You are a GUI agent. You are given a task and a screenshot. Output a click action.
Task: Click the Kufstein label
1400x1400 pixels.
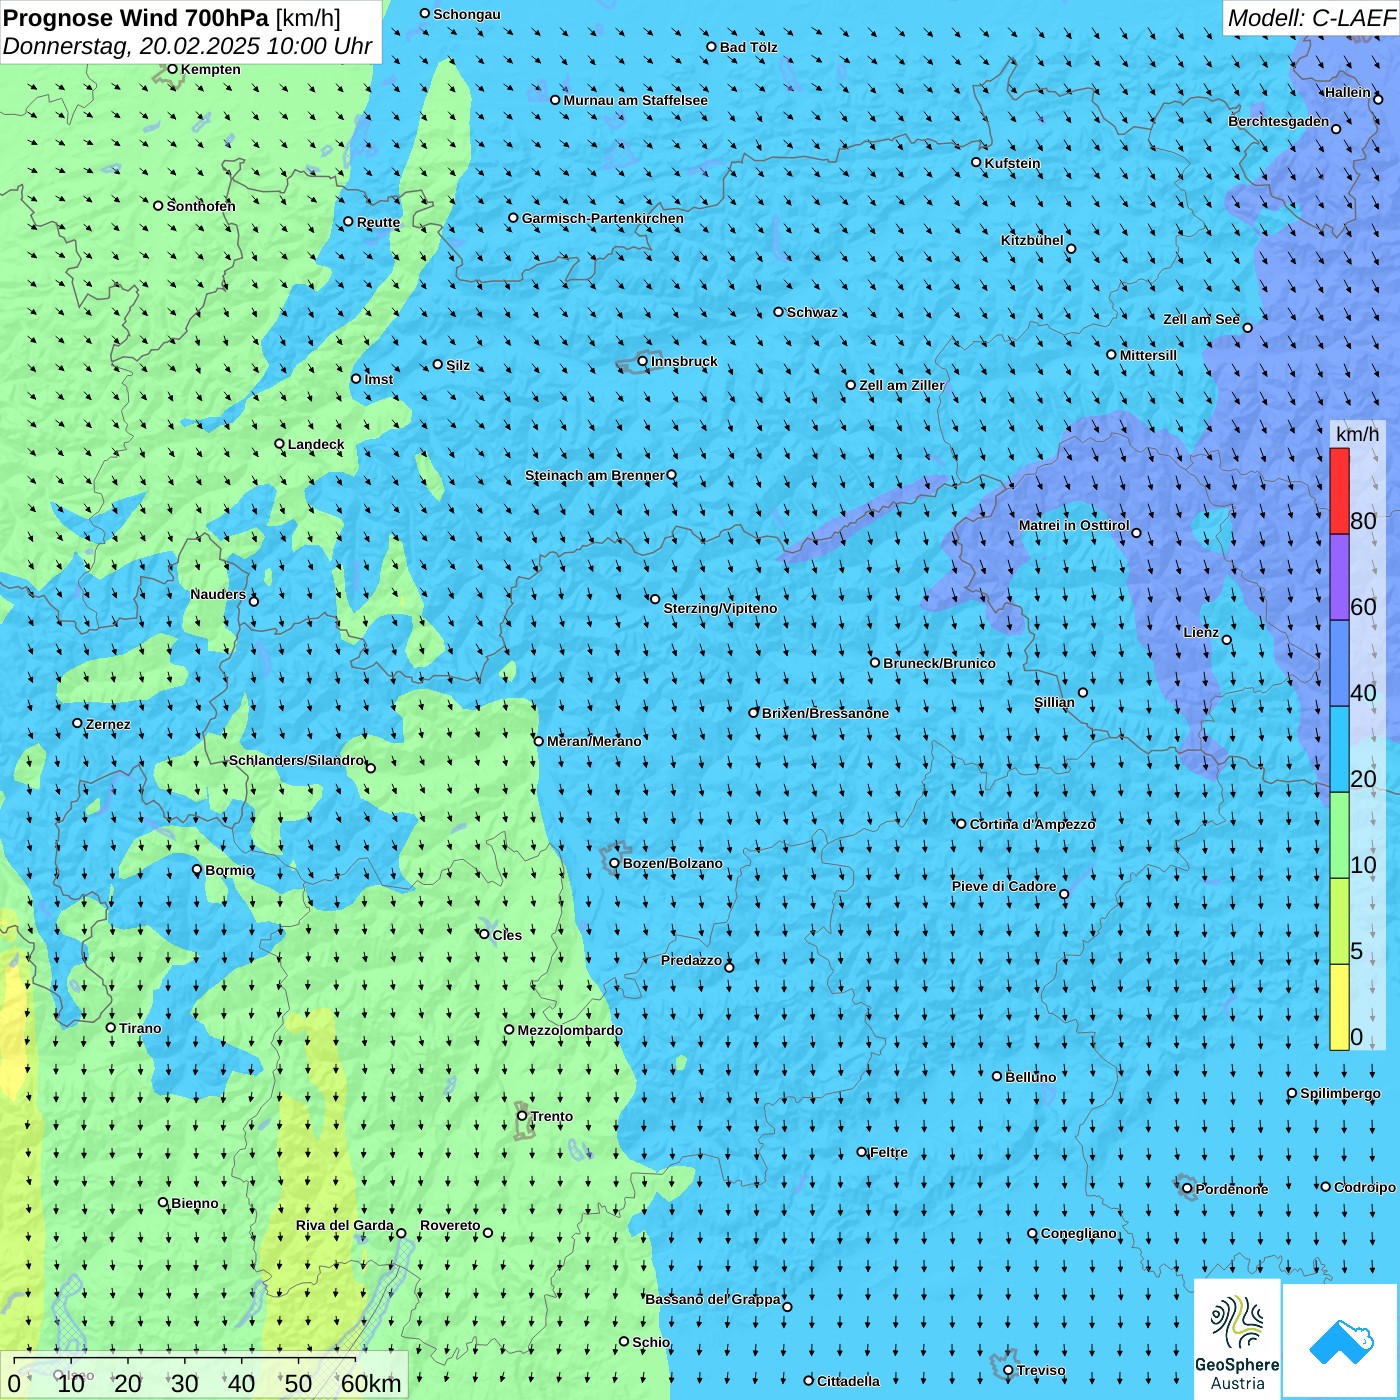pyautogui.click(x=1012, y=163)
